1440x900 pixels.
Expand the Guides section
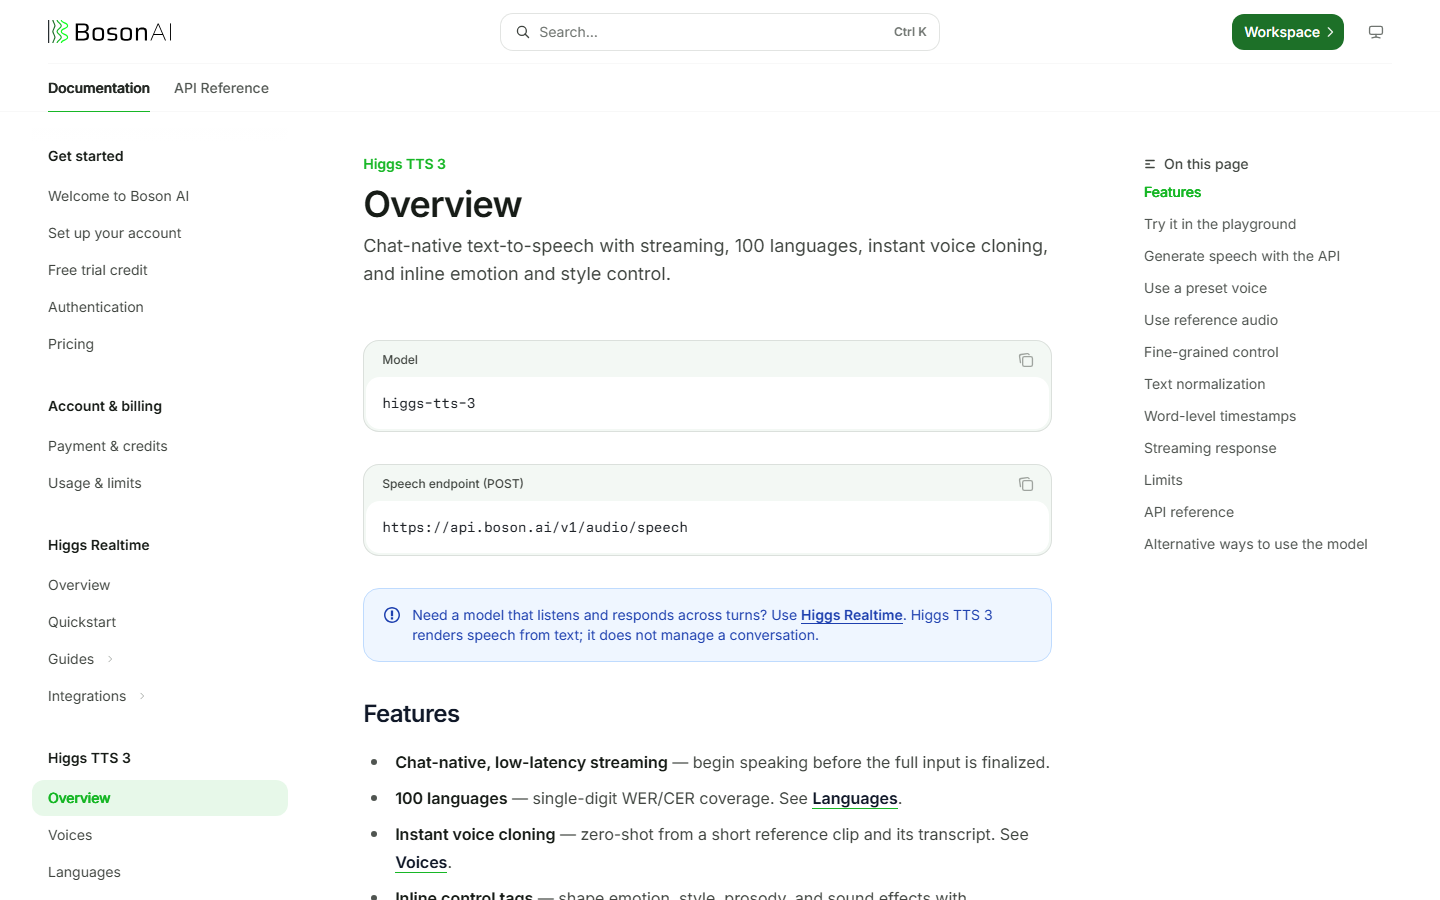[110, 659]
